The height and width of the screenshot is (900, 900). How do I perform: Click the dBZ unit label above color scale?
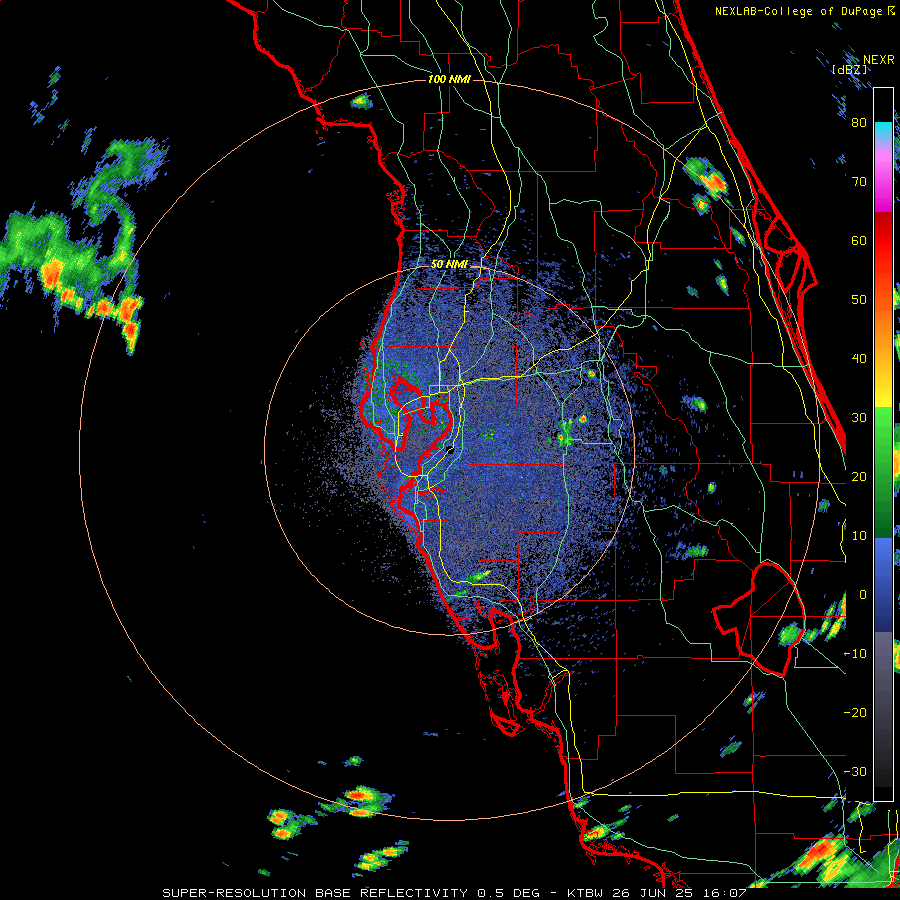(849, 70)
